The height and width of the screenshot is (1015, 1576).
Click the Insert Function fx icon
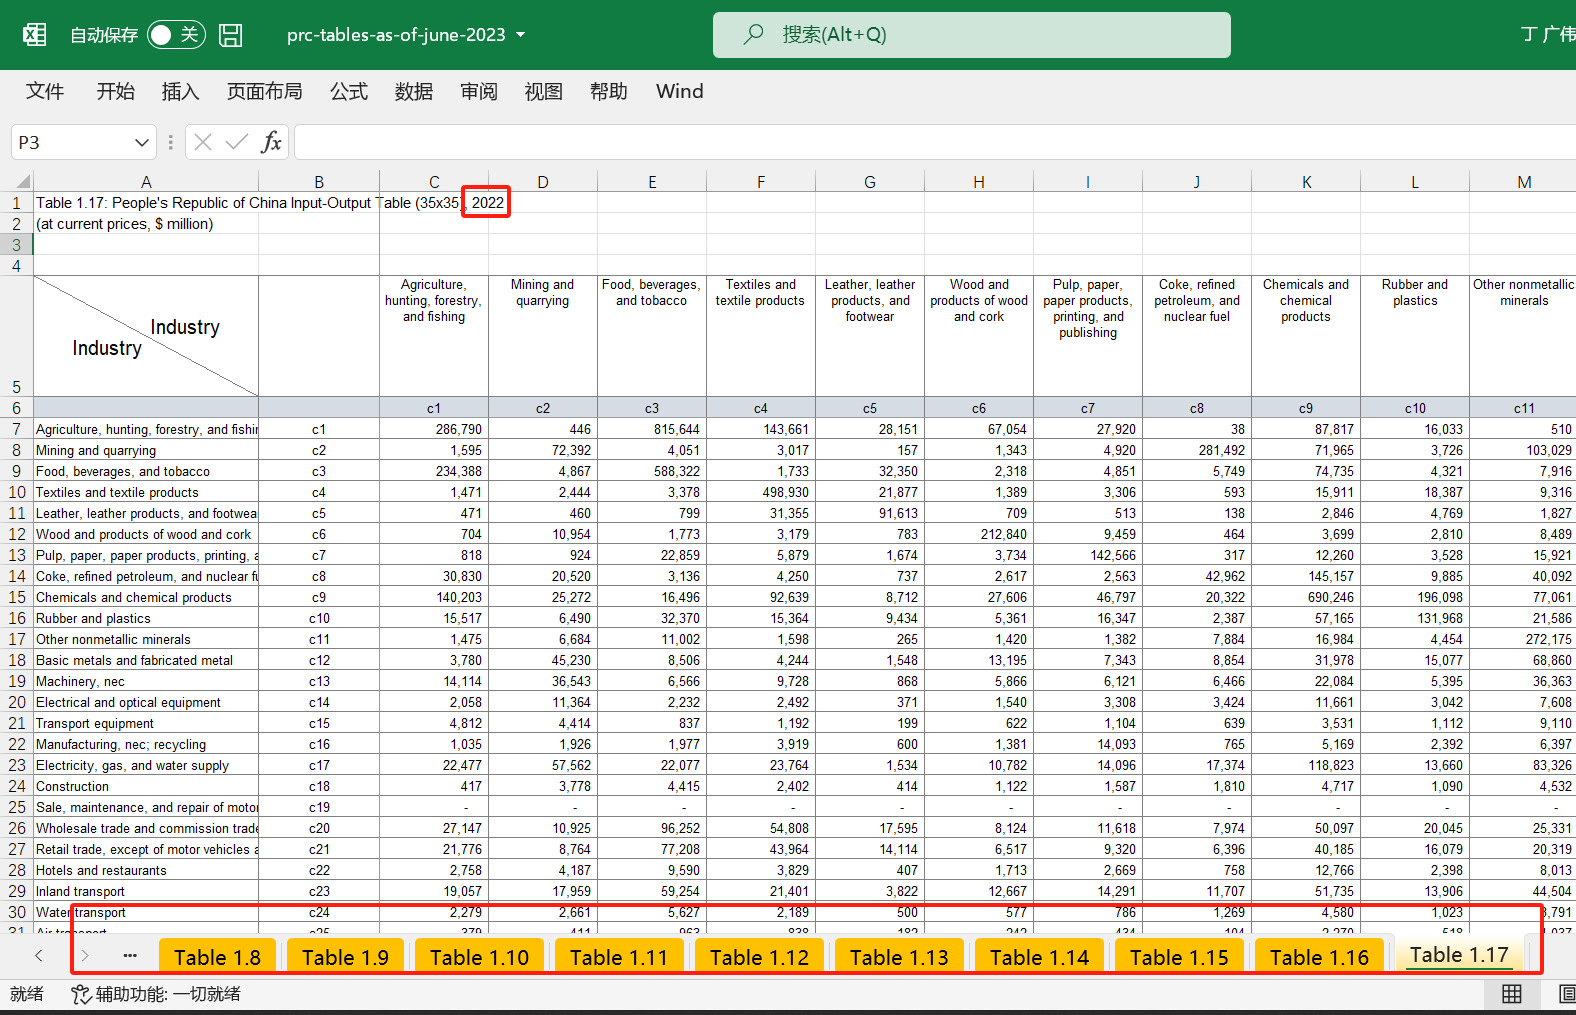pyautogui.click(x=271, y=142)
